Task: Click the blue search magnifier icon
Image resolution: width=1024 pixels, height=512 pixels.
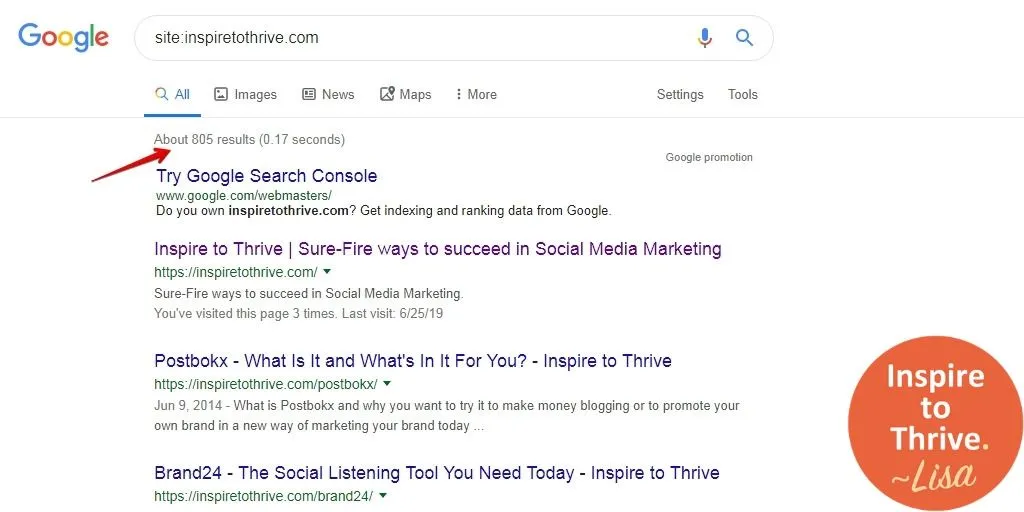Action: point(744,37)
